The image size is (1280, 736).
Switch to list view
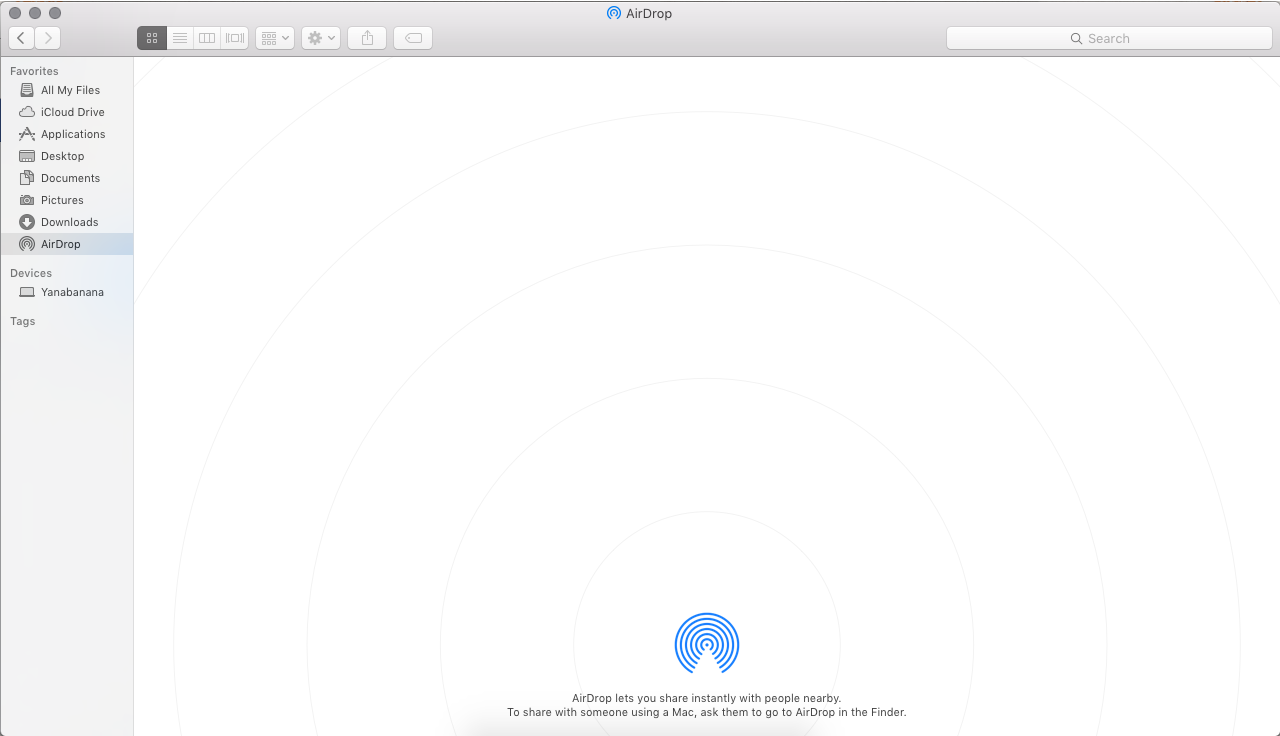[x=180, y=38]
